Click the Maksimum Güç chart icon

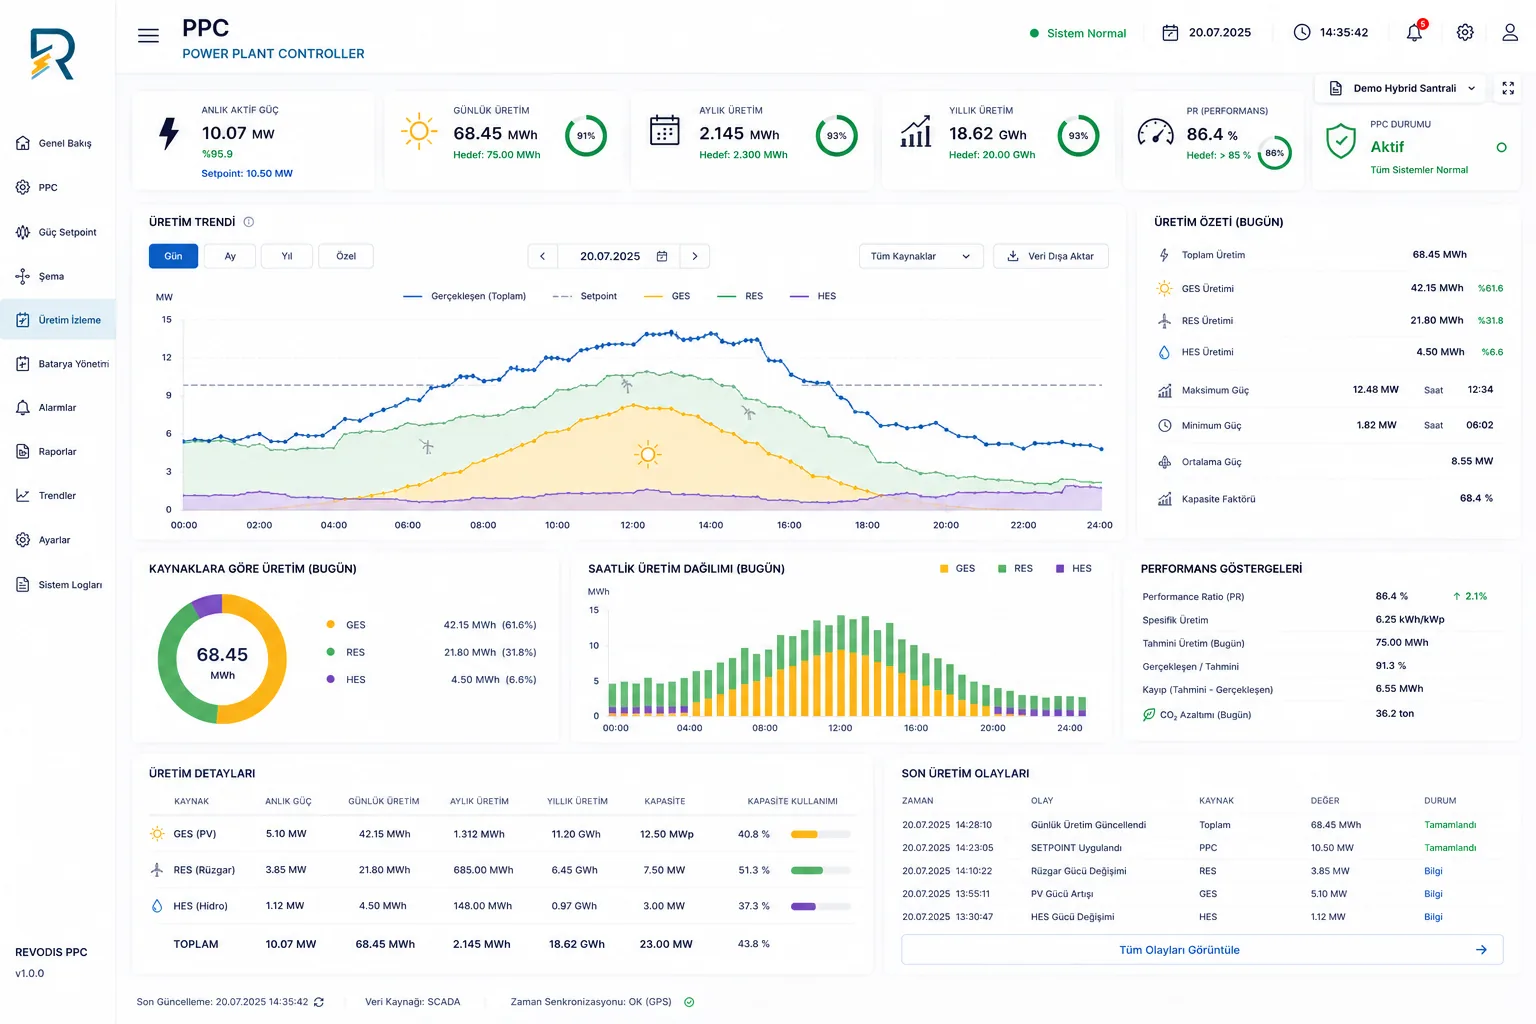pyautogui.click(x=1164, y=391)
